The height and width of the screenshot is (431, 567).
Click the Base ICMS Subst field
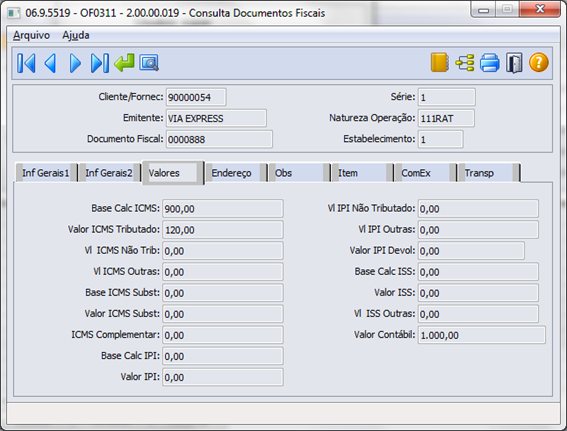click(x=223, y=293)
